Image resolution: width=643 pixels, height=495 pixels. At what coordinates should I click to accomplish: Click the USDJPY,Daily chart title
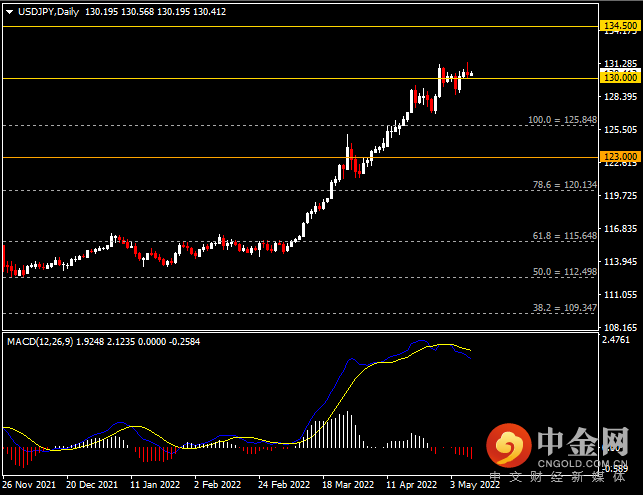coord(48,12)
